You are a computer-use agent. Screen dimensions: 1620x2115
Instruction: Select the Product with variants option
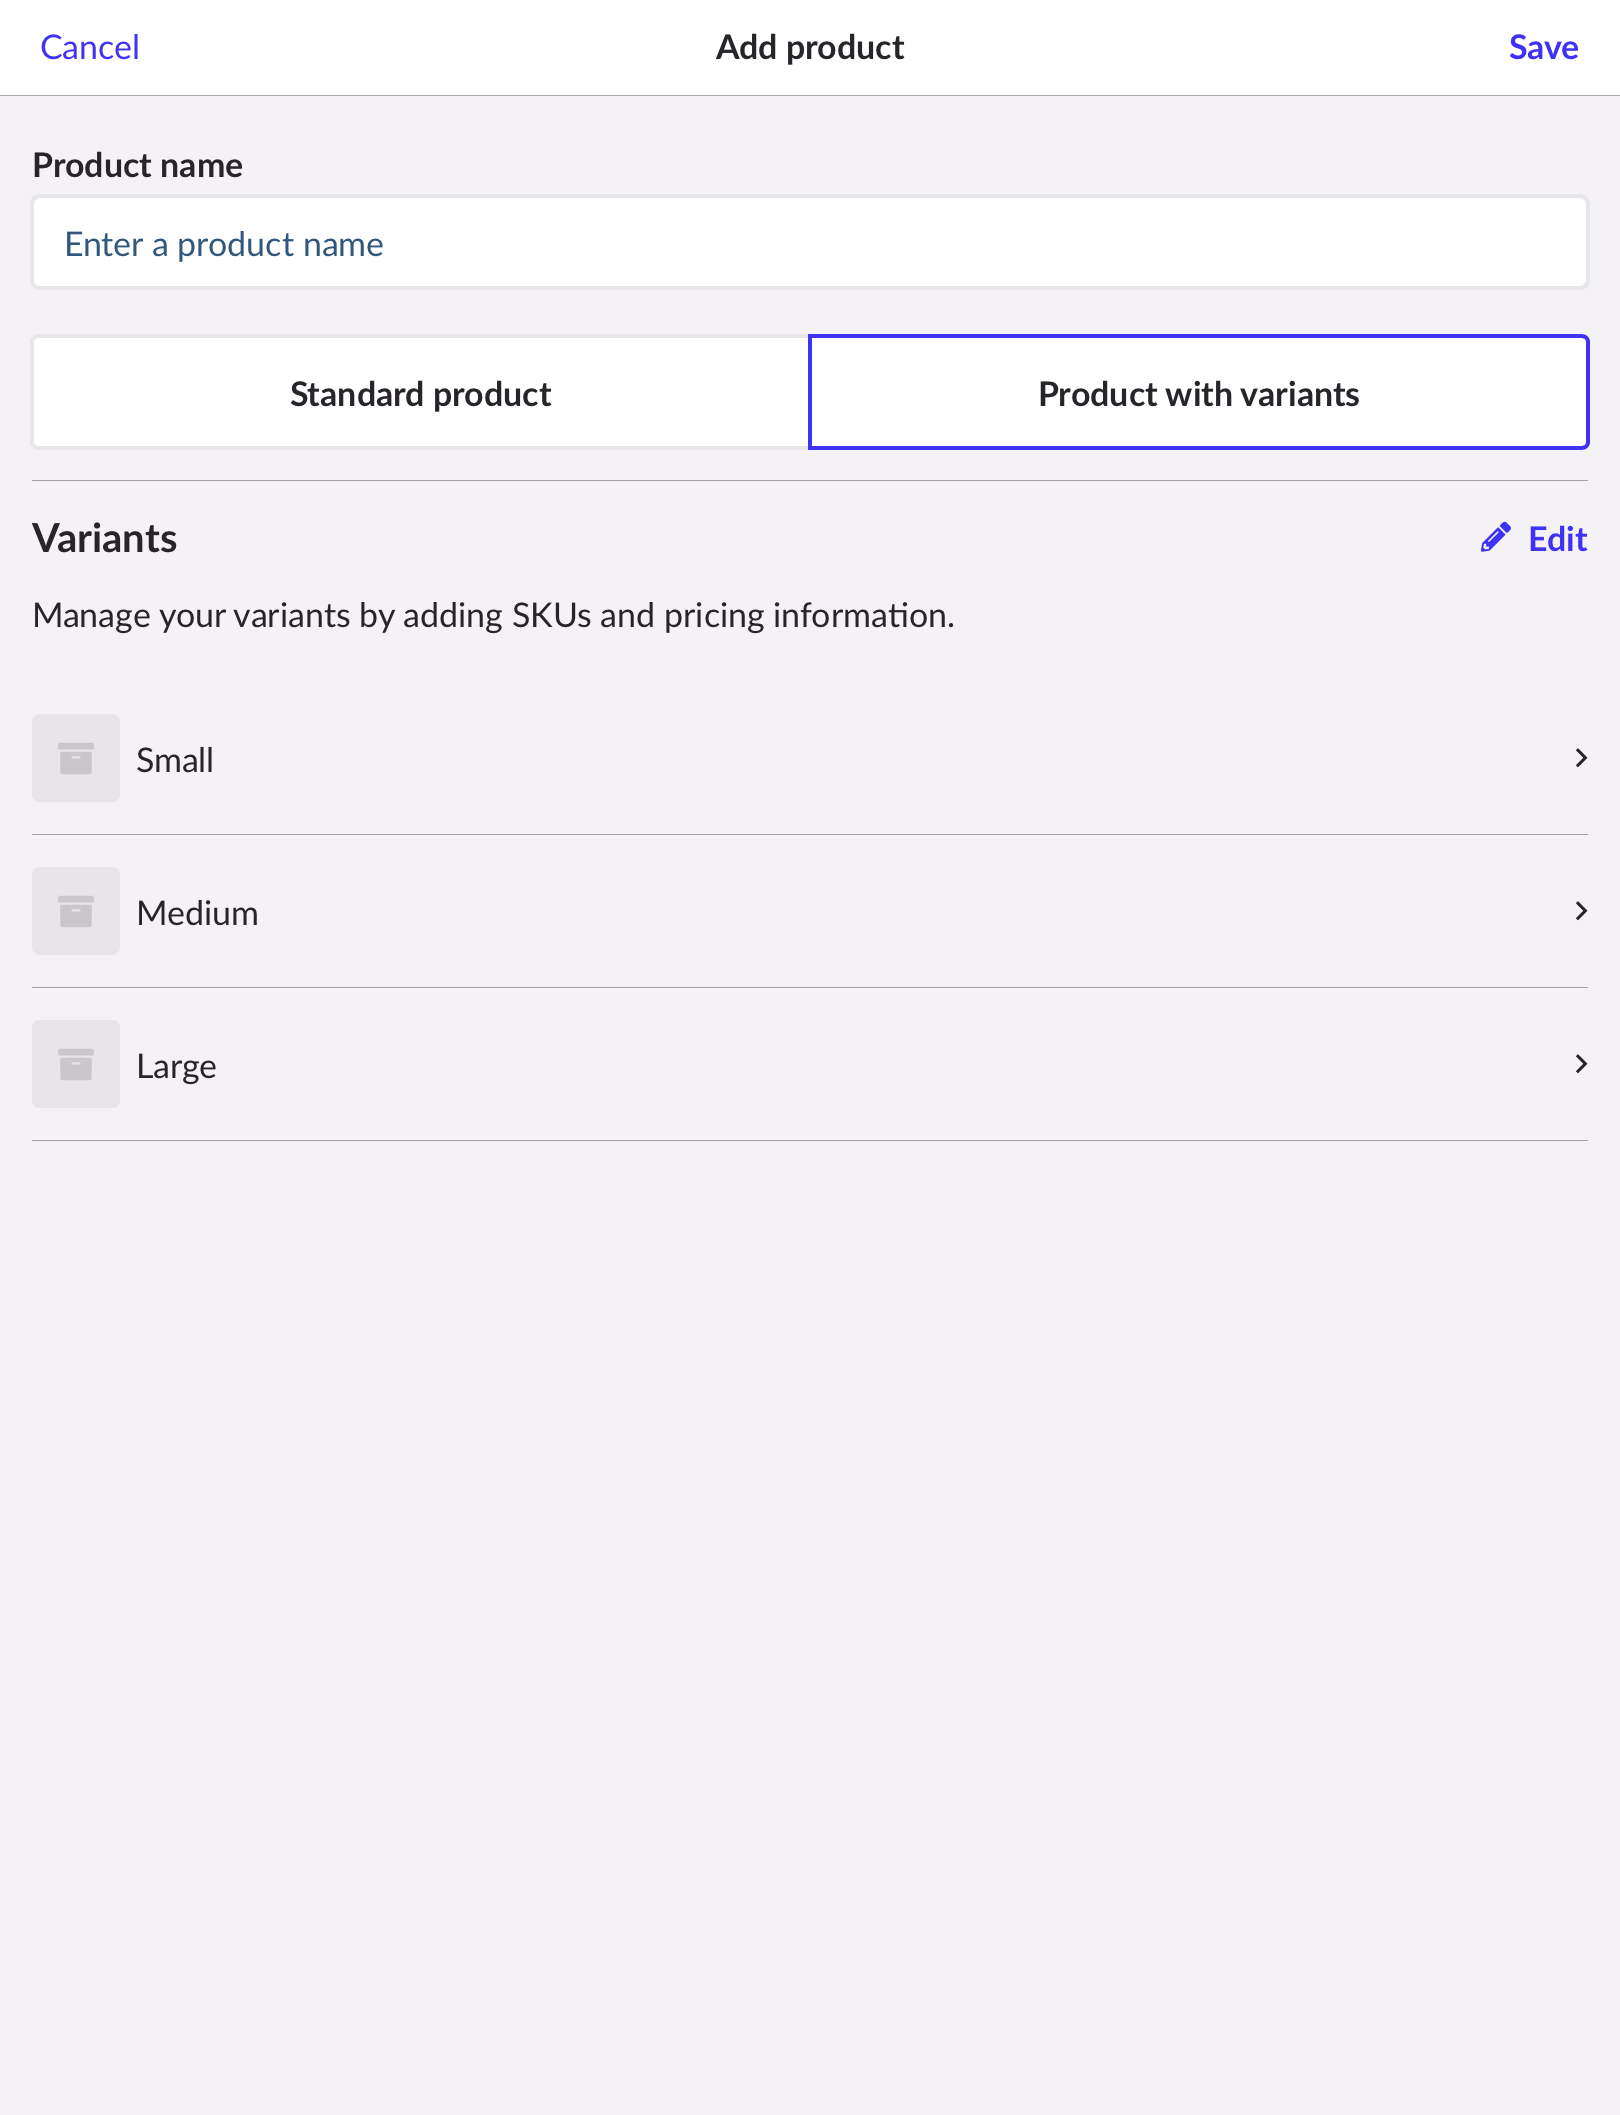[x=1198, y=393]
